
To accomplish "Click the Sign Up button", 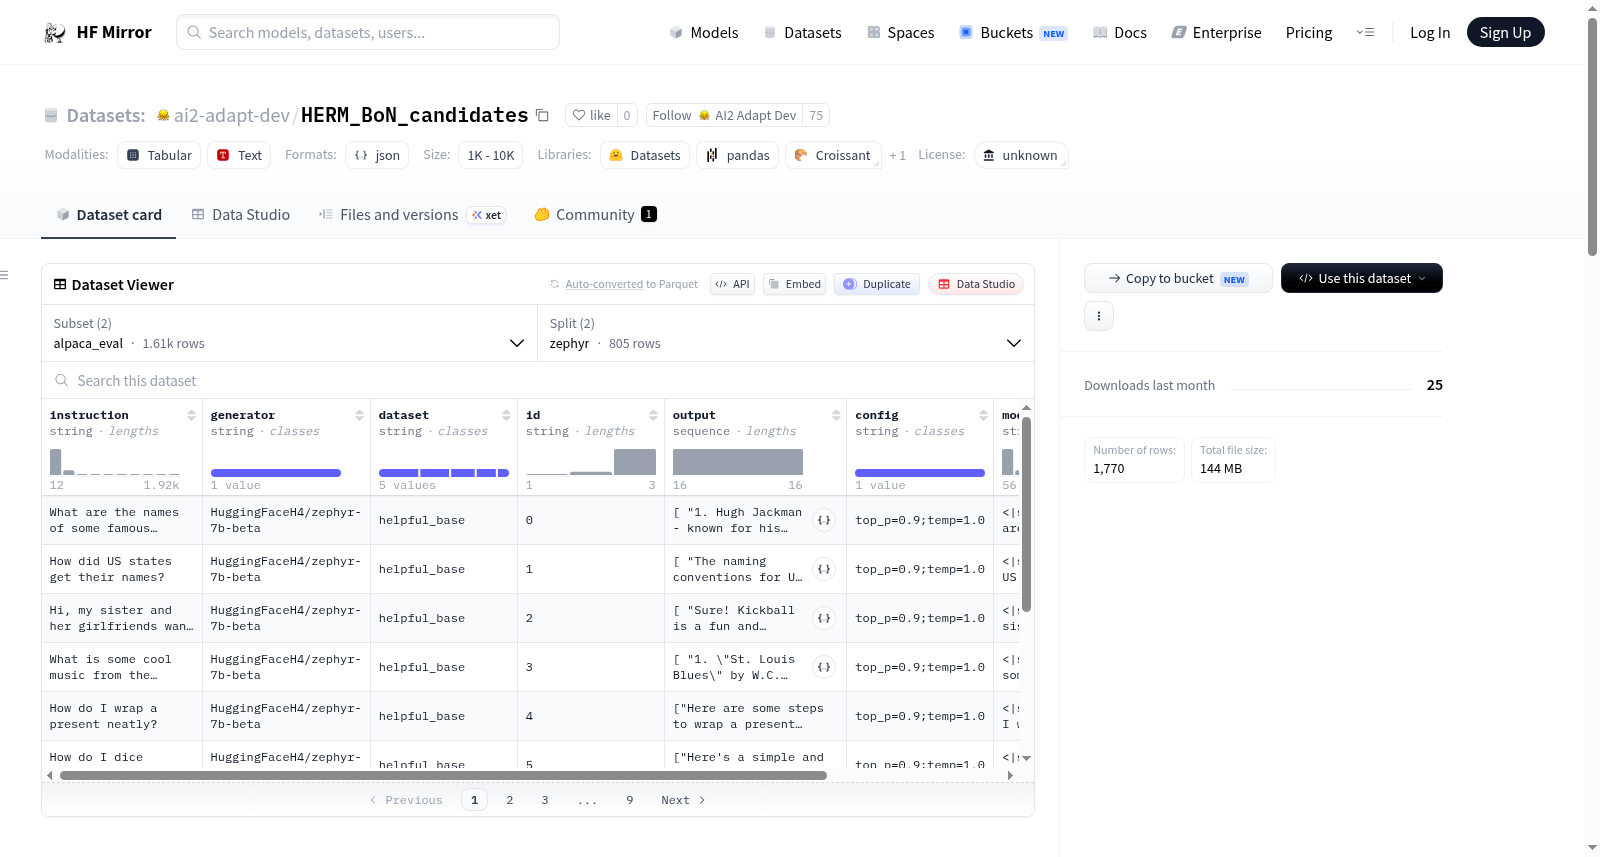I will [1505, 33].
